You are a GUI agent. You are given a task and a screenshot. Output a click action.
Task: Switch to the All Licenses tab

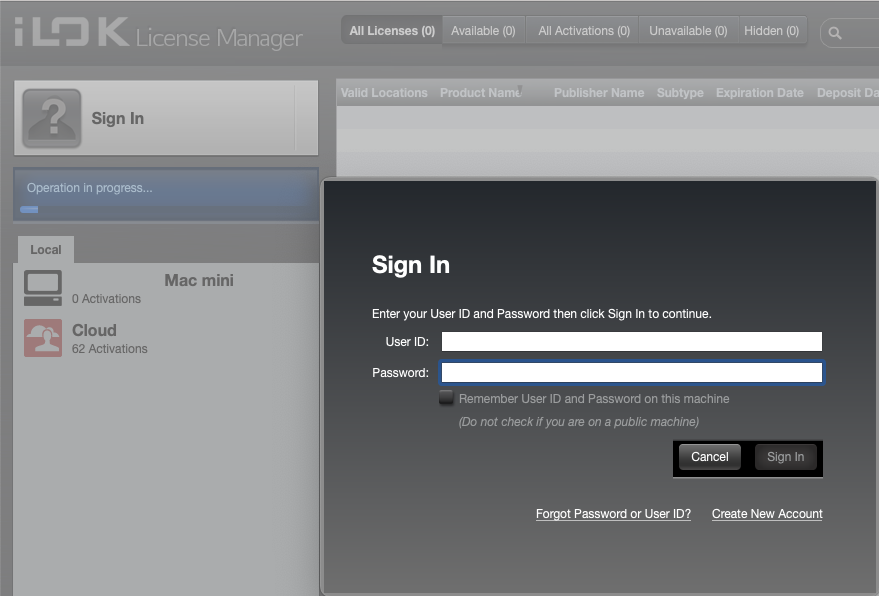(392, 31)
